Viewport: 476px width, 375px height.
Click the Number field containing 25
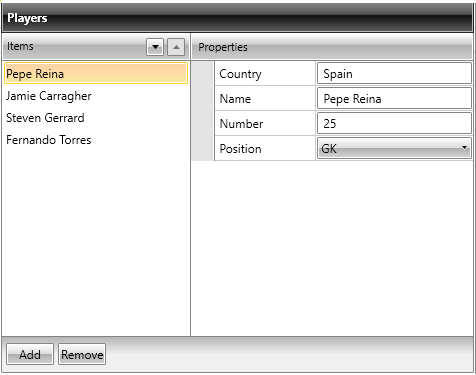[x=394, y=123]
